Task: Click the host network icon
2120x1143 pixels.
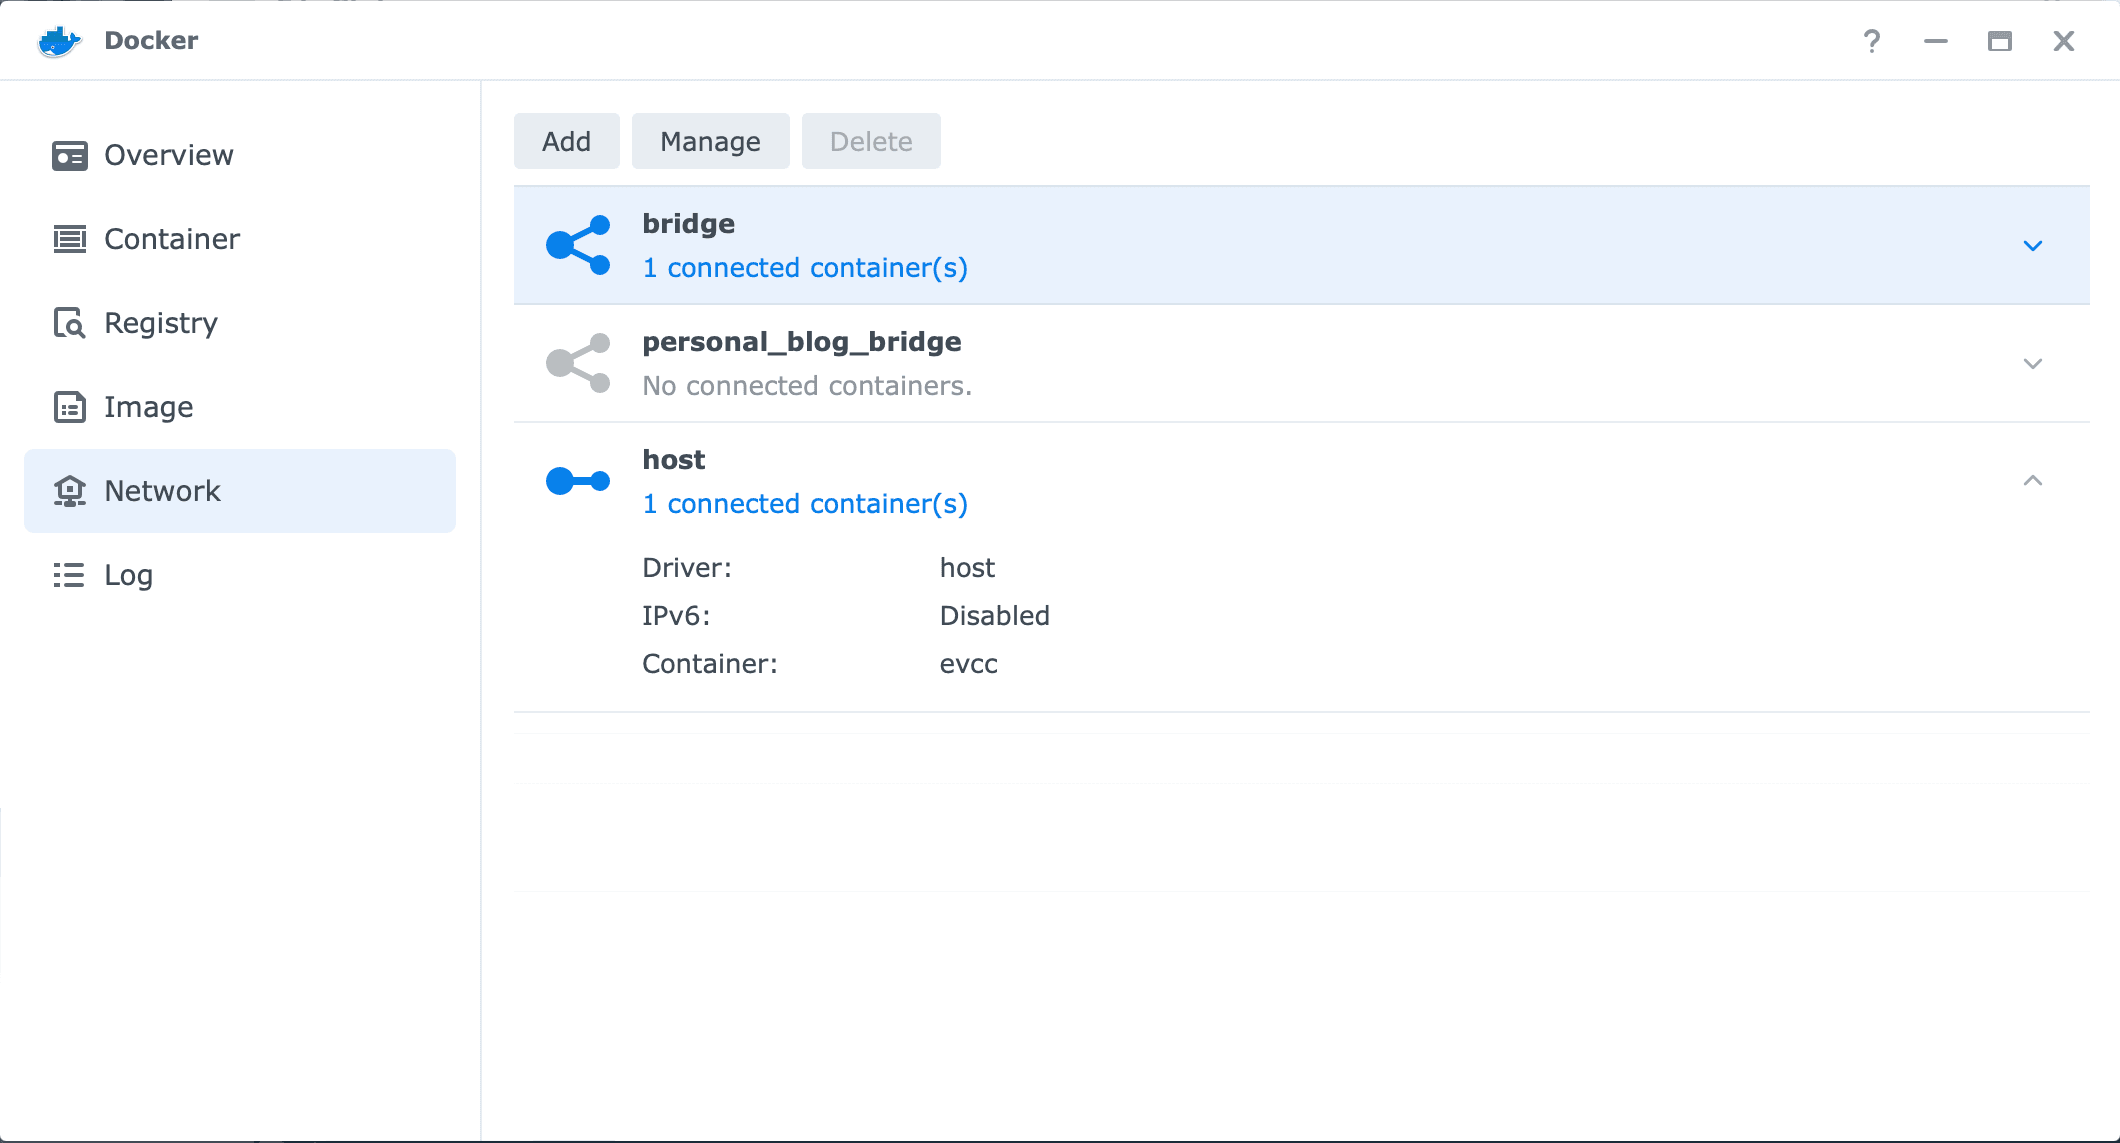Action: click(x=578, y=480)
